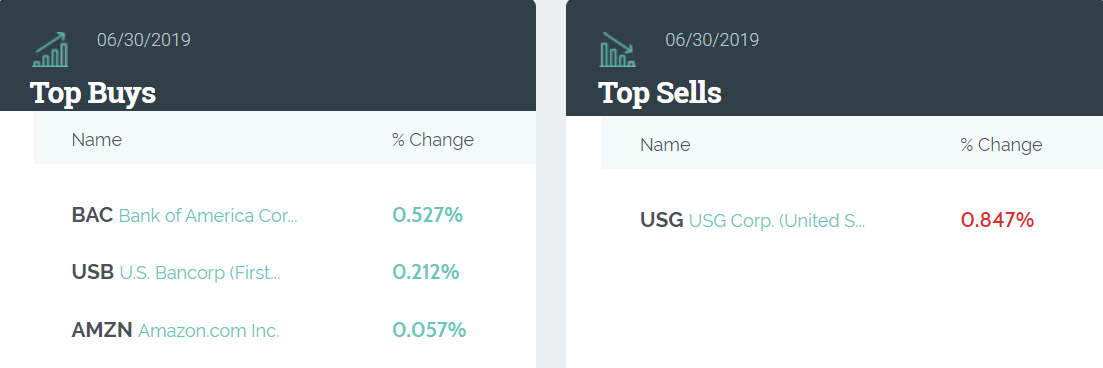Sort Top Buys by % Change column
The image size is (1103, 368).
(x=433, y=140)
